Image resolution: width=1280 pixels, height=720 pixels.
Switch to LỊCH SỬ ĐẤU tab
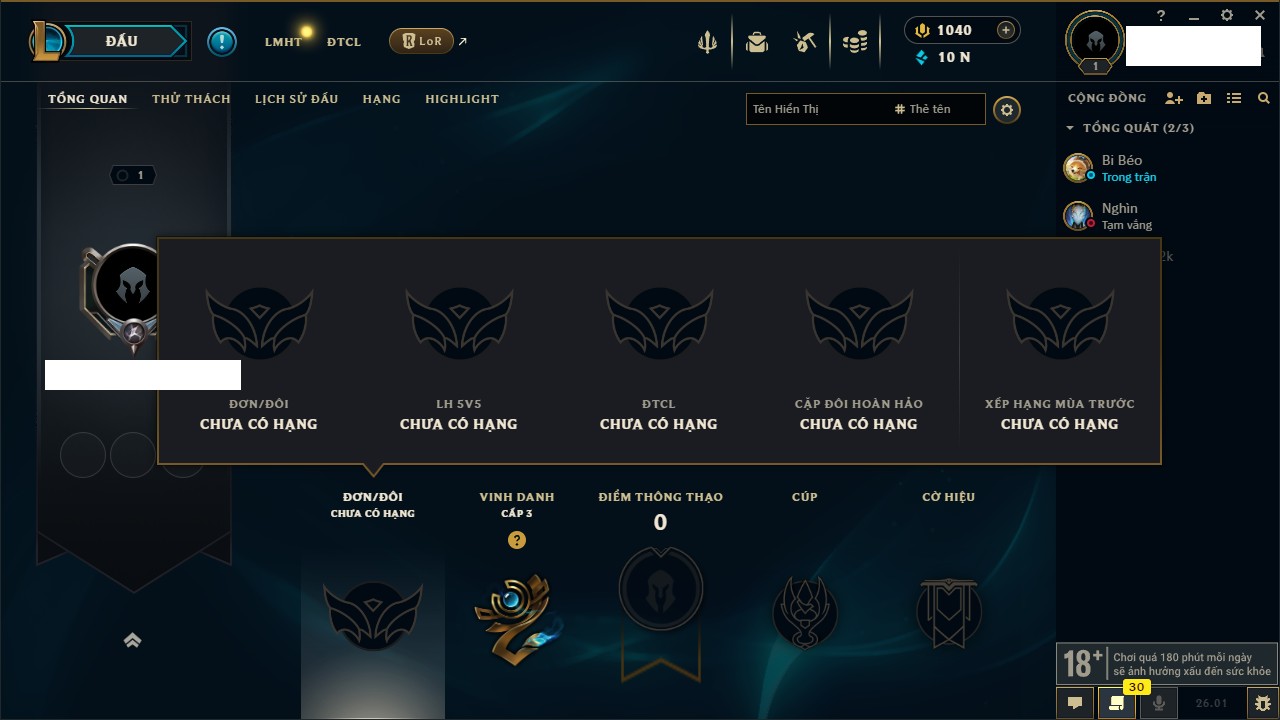(296, 99)
